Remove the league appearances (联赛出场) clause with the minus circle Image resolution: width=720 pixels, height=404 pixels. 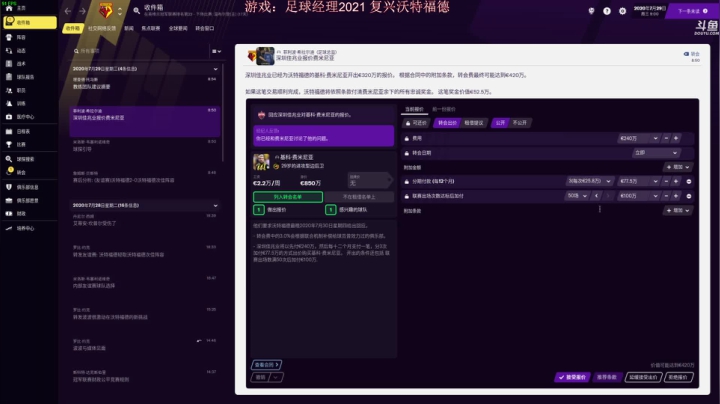(689, 196)
